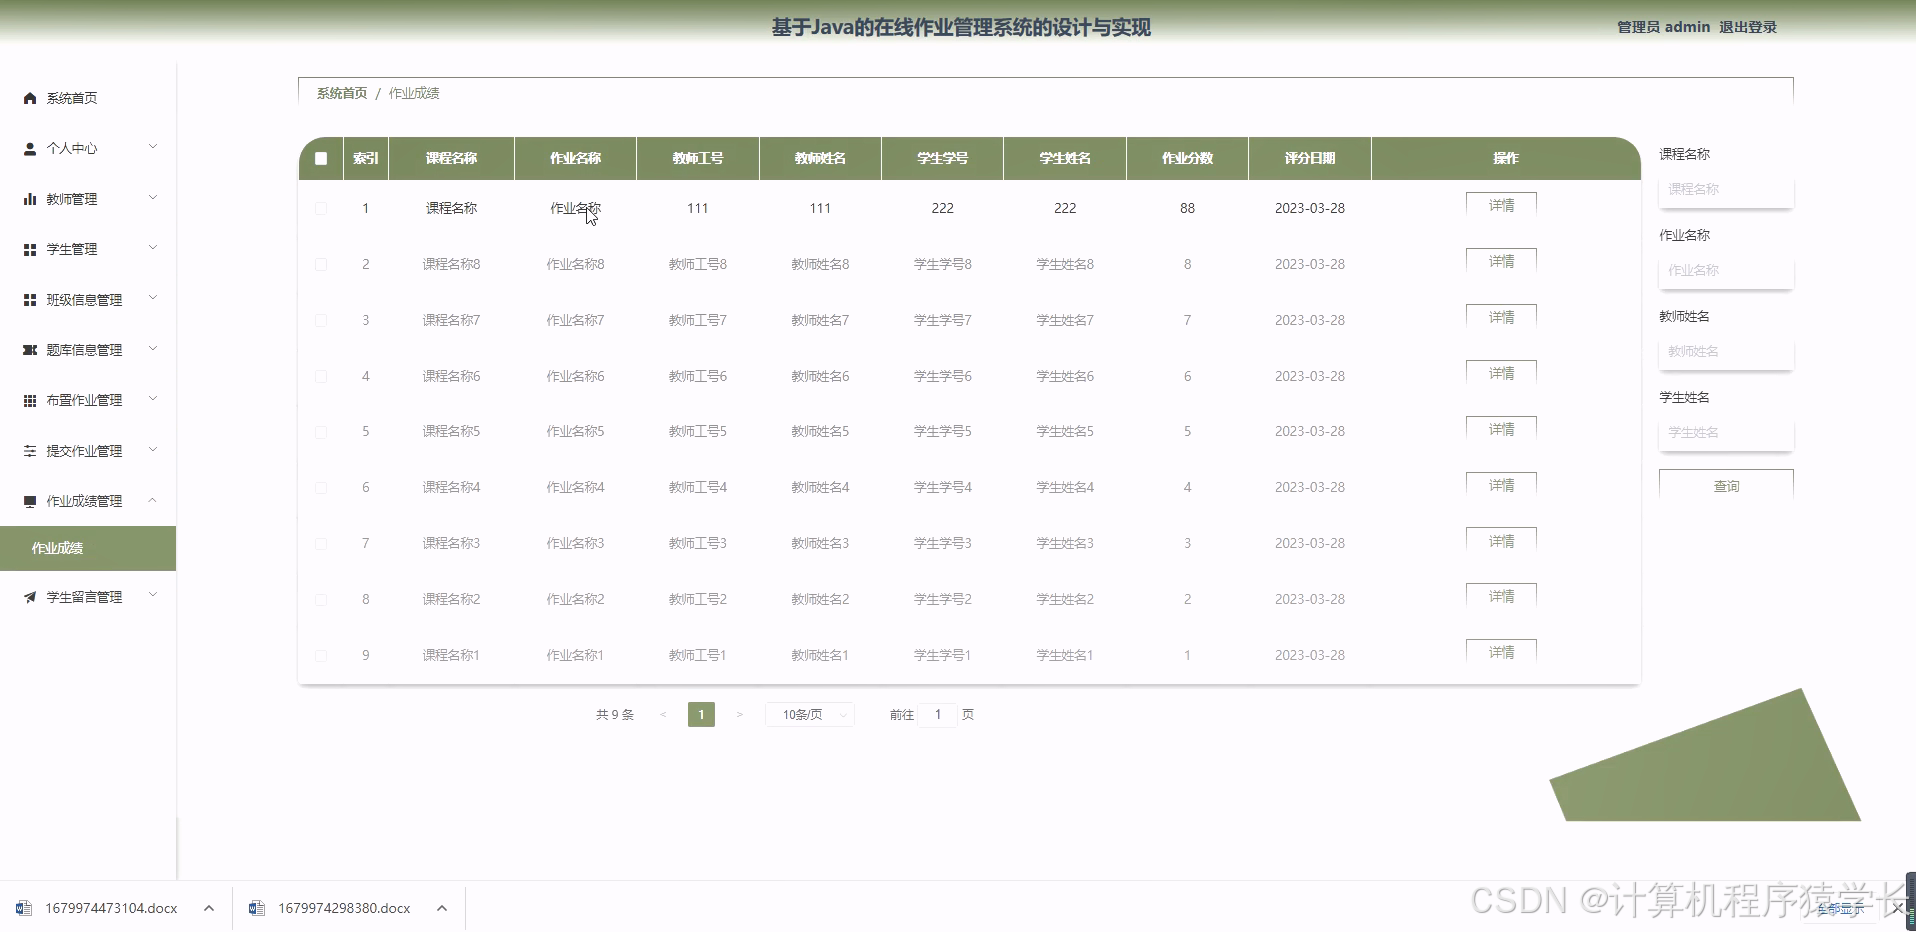The height and width of the screenshot is (932, 1916).
Task: Check the checkbox for row 课程名称2
Action: pyautogui.click(x=321, y=599)
